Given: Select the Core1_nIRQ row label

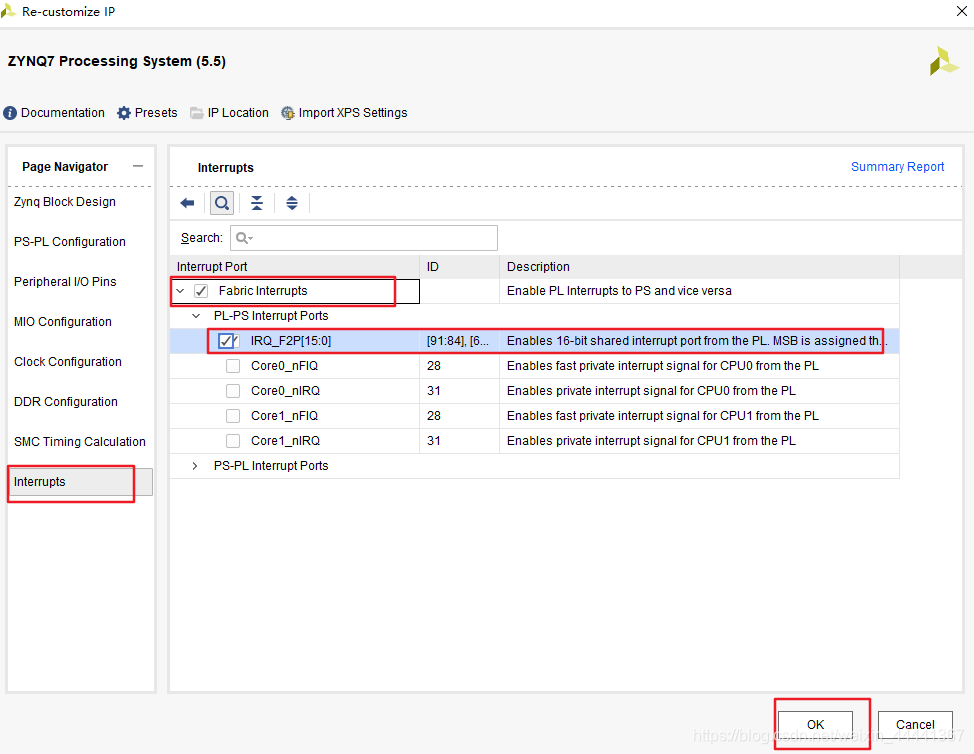Looking at the screenshot, I should (285, 440).
